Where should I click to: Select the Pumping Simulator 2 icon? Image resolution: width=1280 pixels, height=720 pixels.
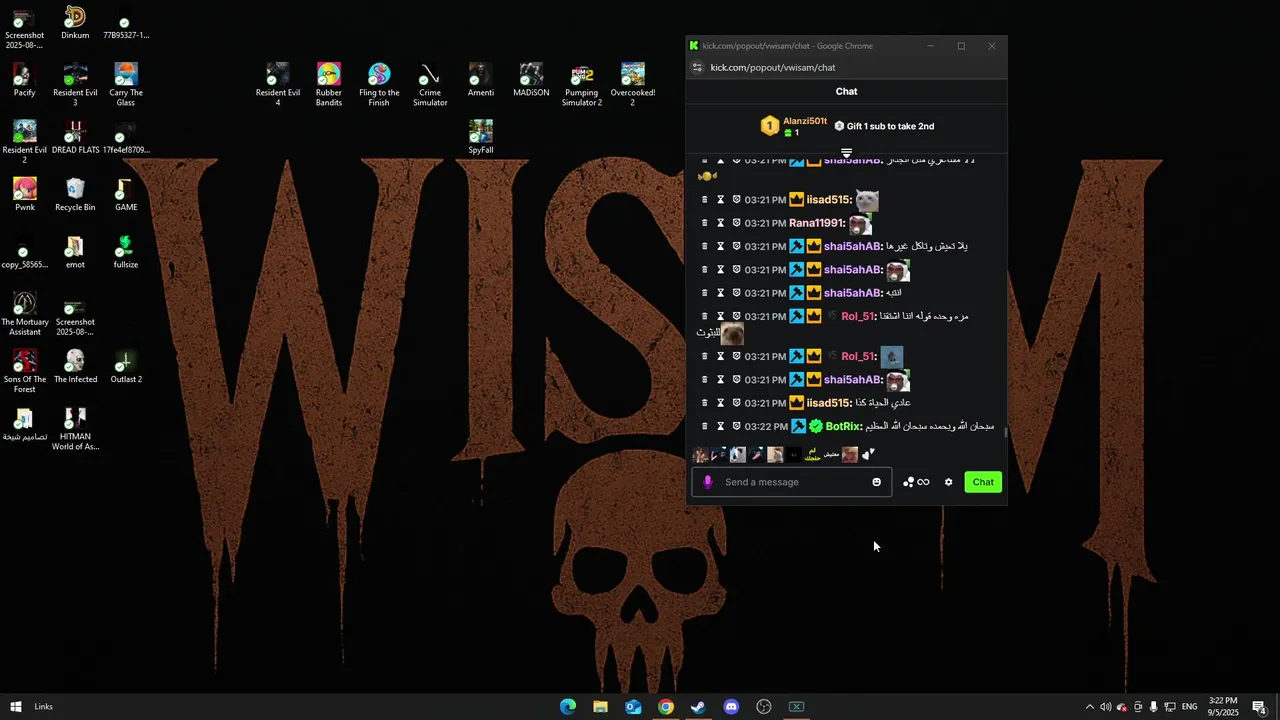(x=582, y=85)
